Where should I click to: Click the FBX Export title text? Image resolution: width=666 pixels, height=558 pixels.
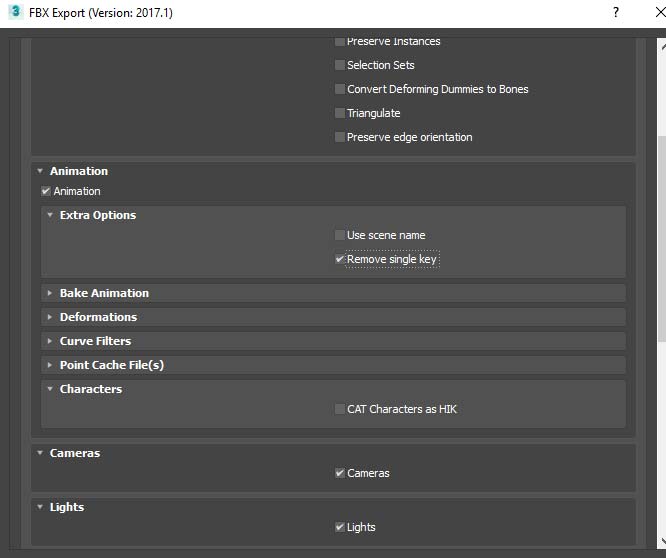pos(101,13)
